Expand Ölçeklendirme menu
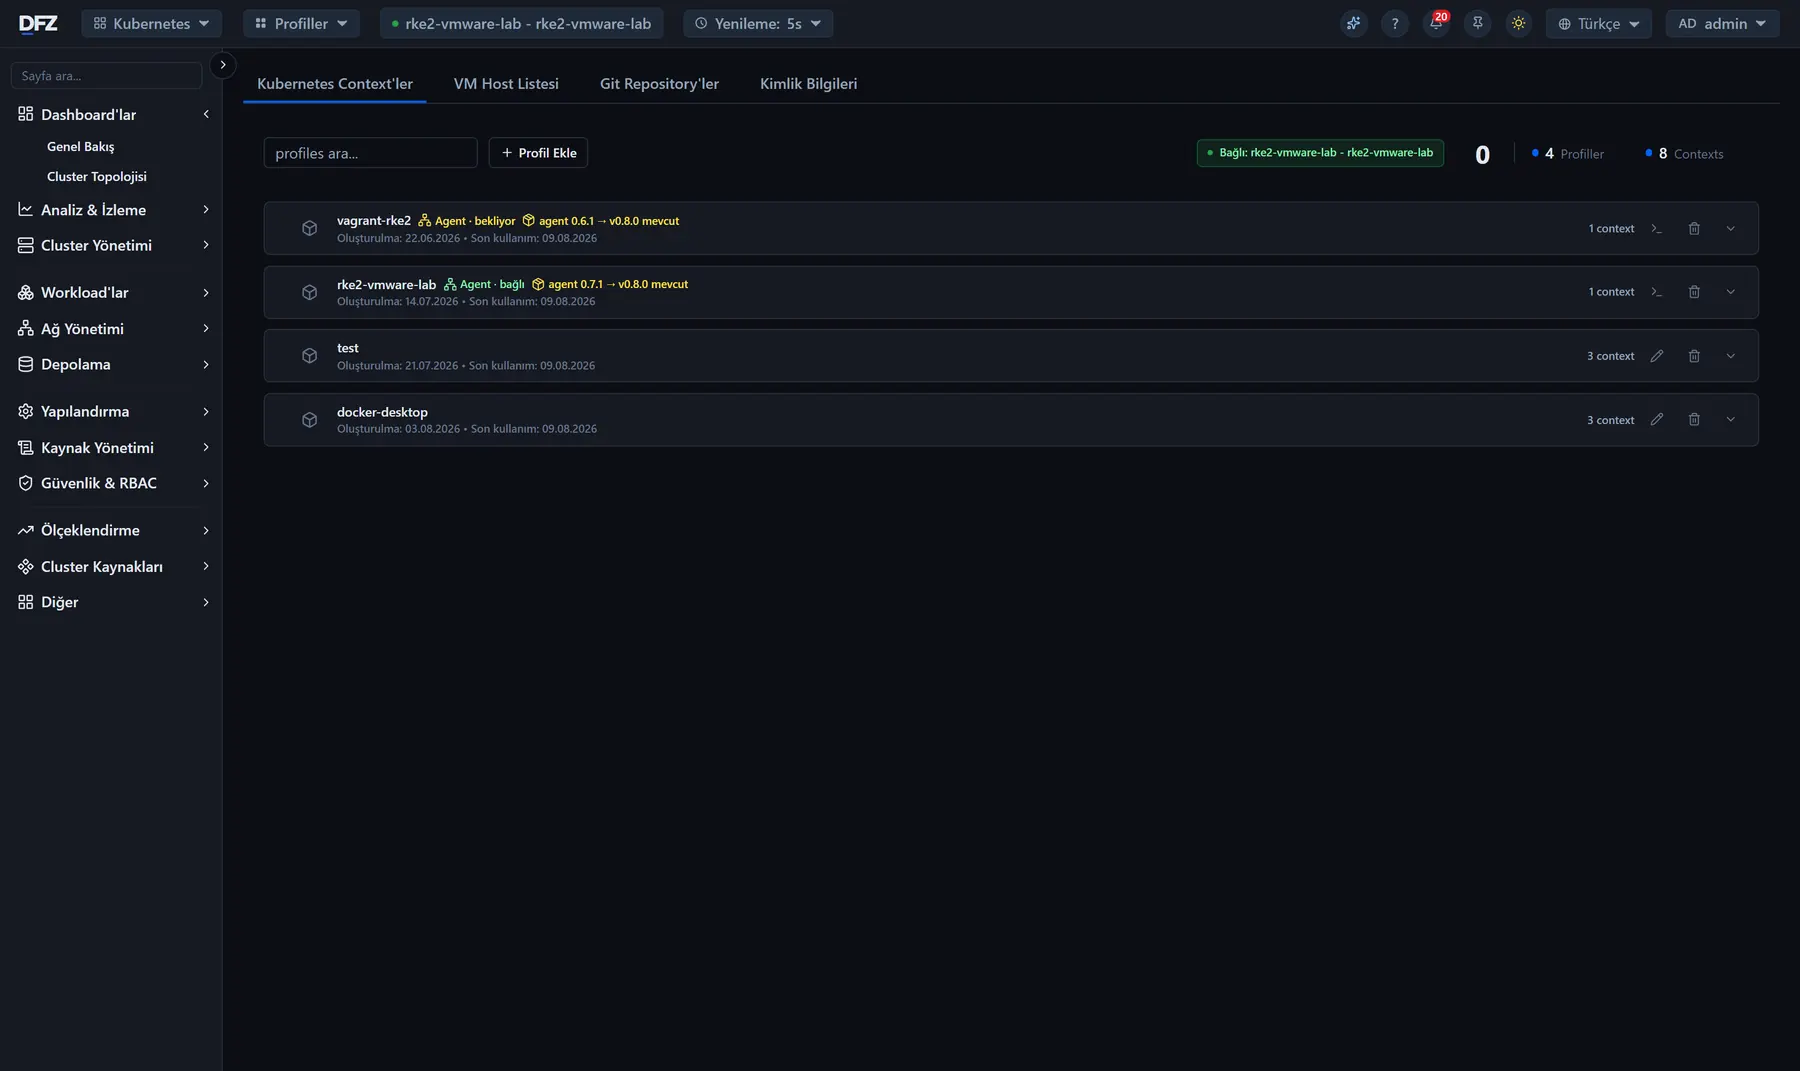Screen dimensions: 1800x1071 (x=111, y=530)
